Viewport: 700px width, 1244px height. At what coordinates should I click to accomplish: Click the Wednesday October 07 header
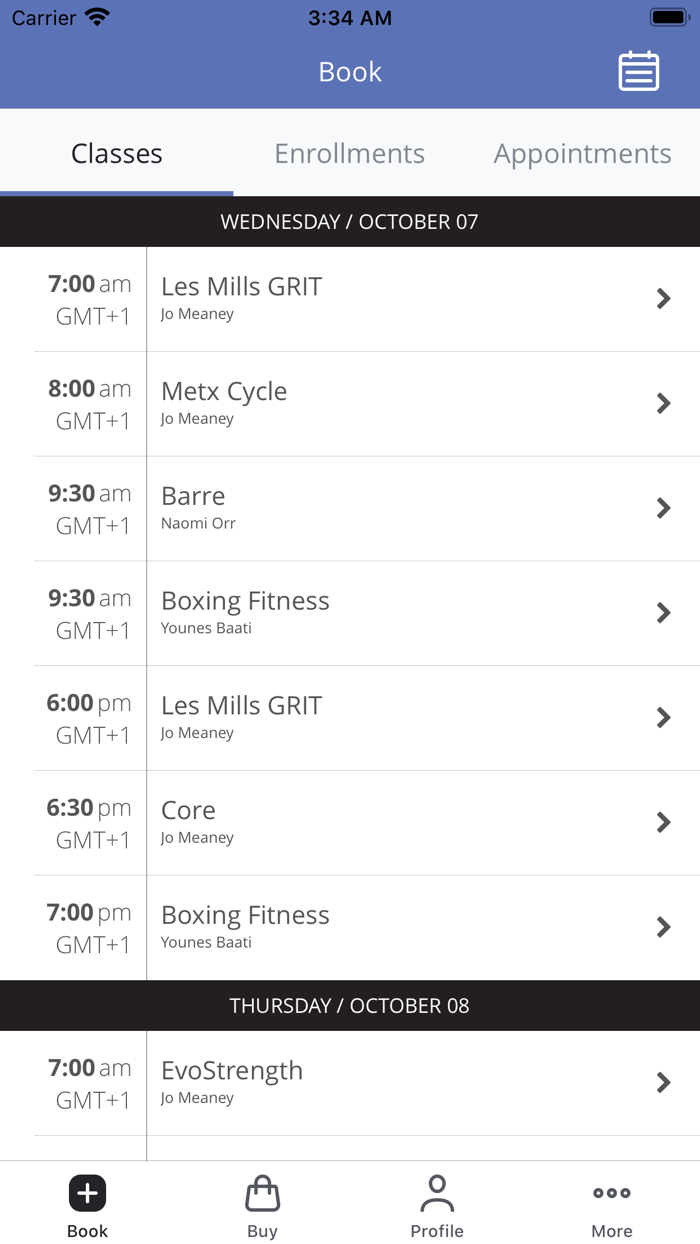click(x=349, y=221)
